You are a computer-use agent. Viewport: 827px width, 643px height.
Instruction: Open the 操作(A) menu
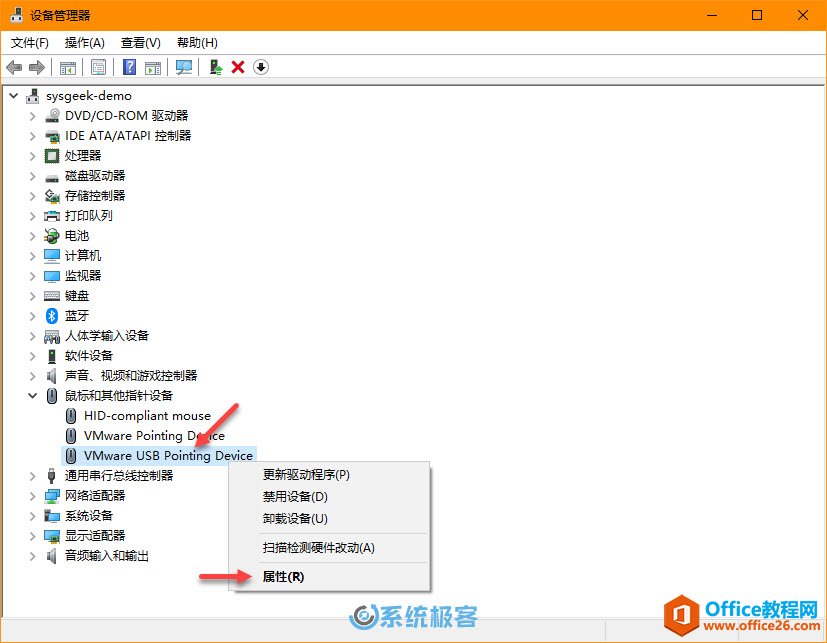coord(84,43)
